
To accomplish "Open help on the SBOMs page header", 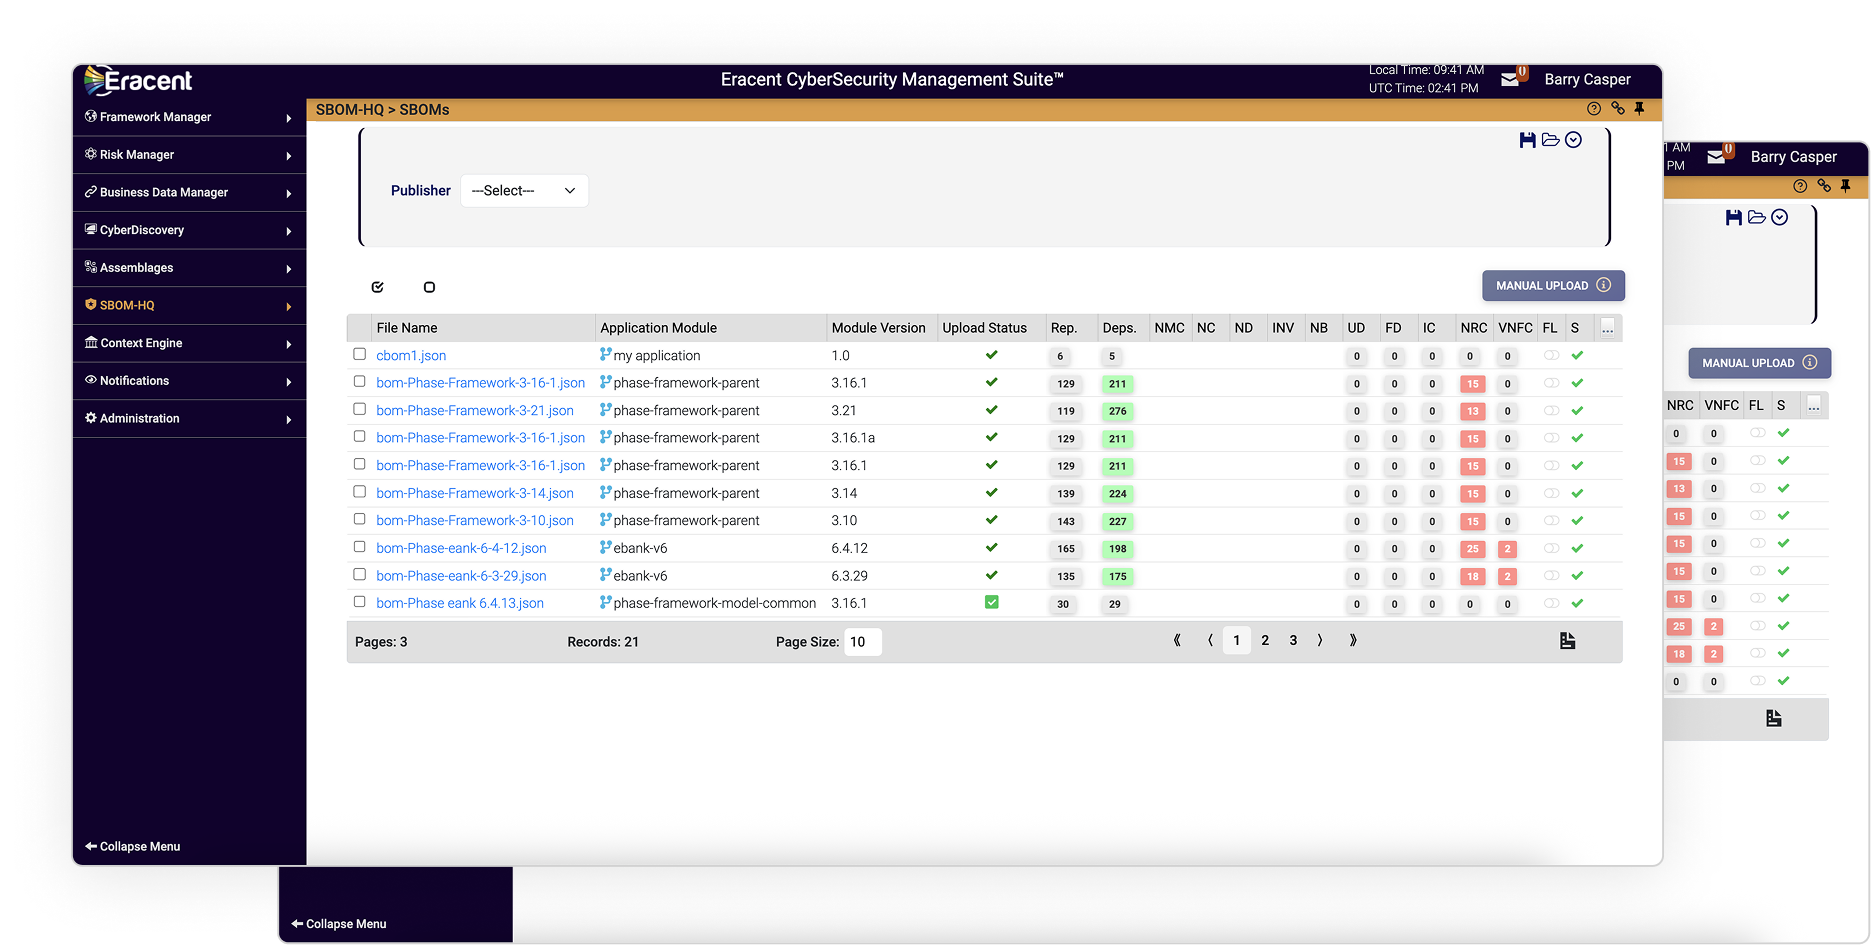I will point(1596,109).
